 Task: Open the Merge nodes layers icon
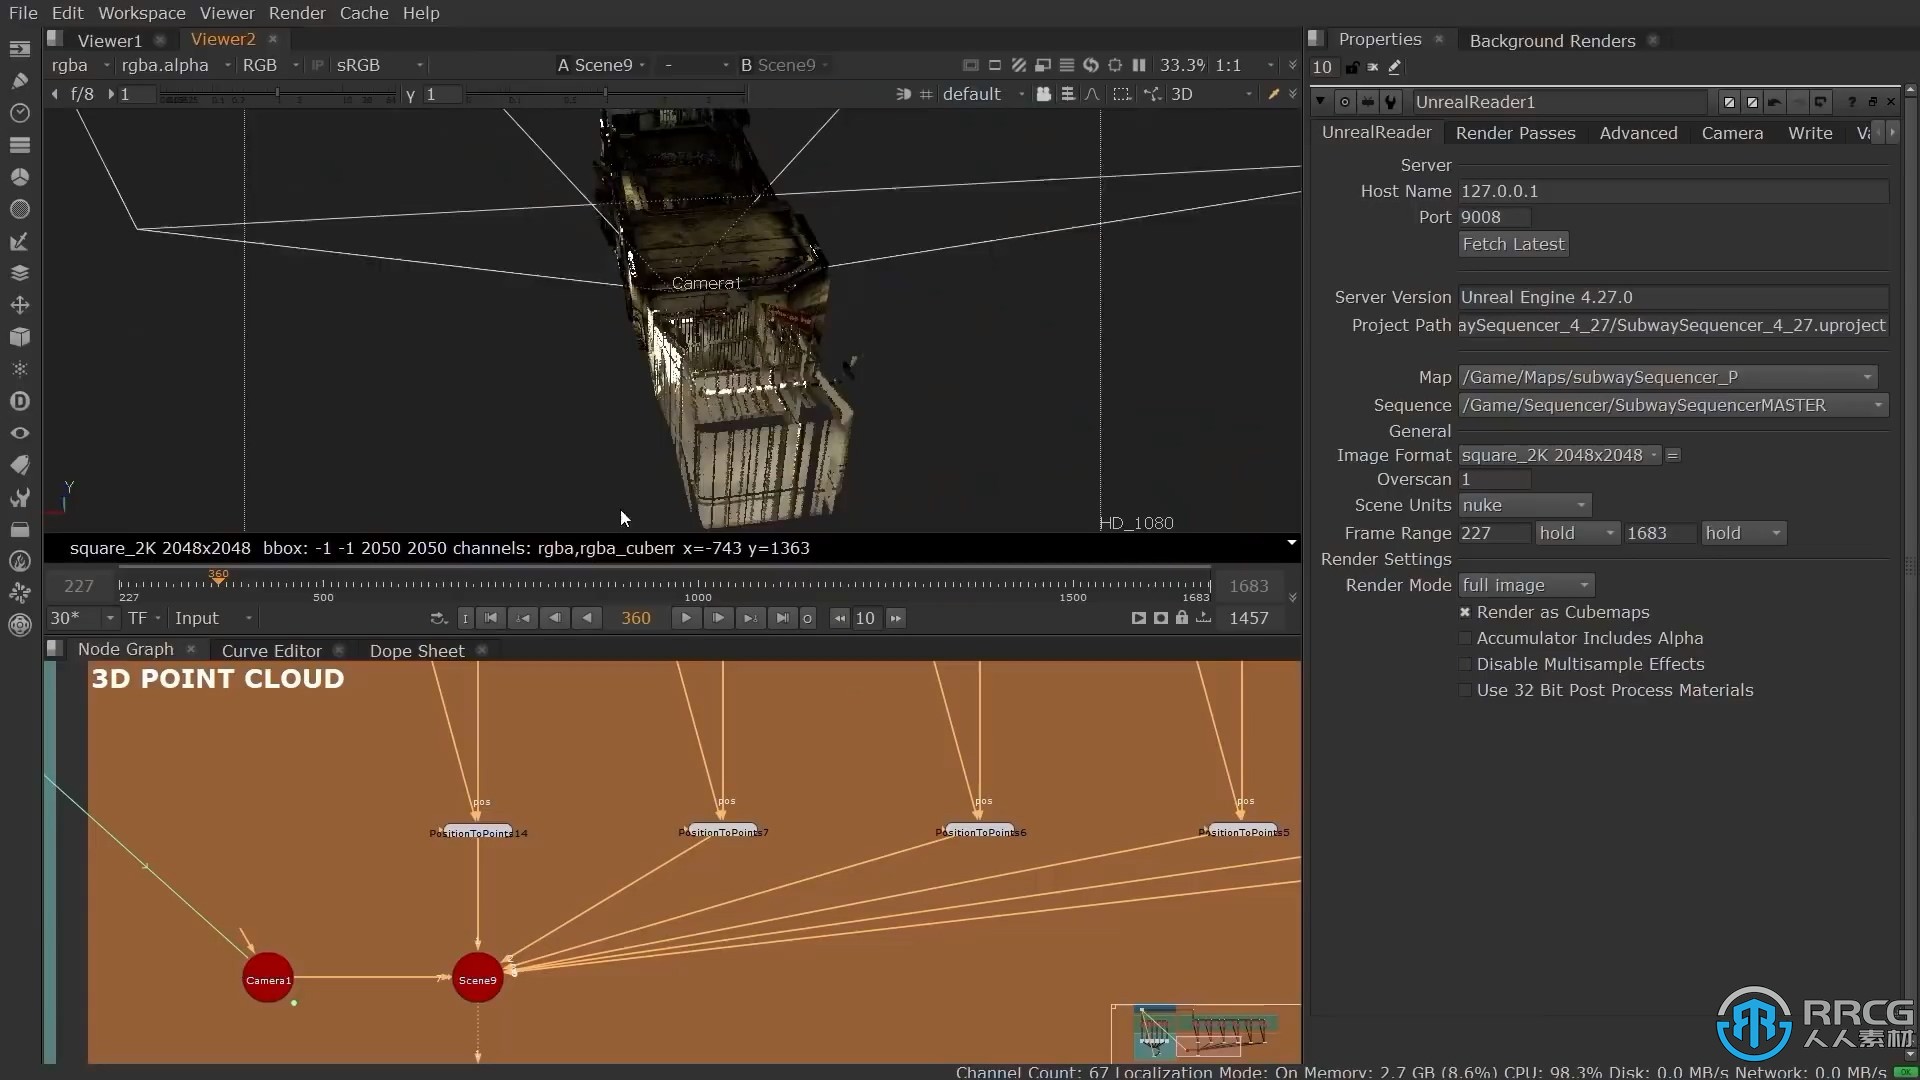(19, 273)
